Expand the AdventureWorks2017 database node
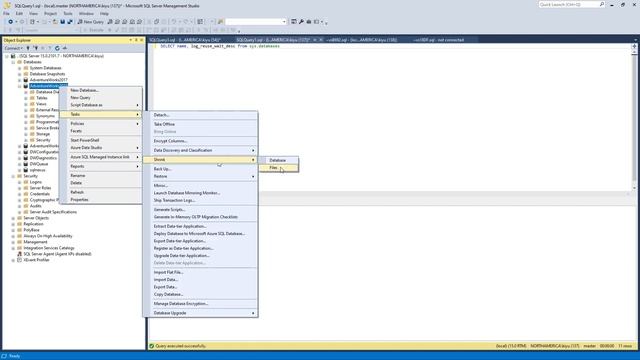 [20, 80]
